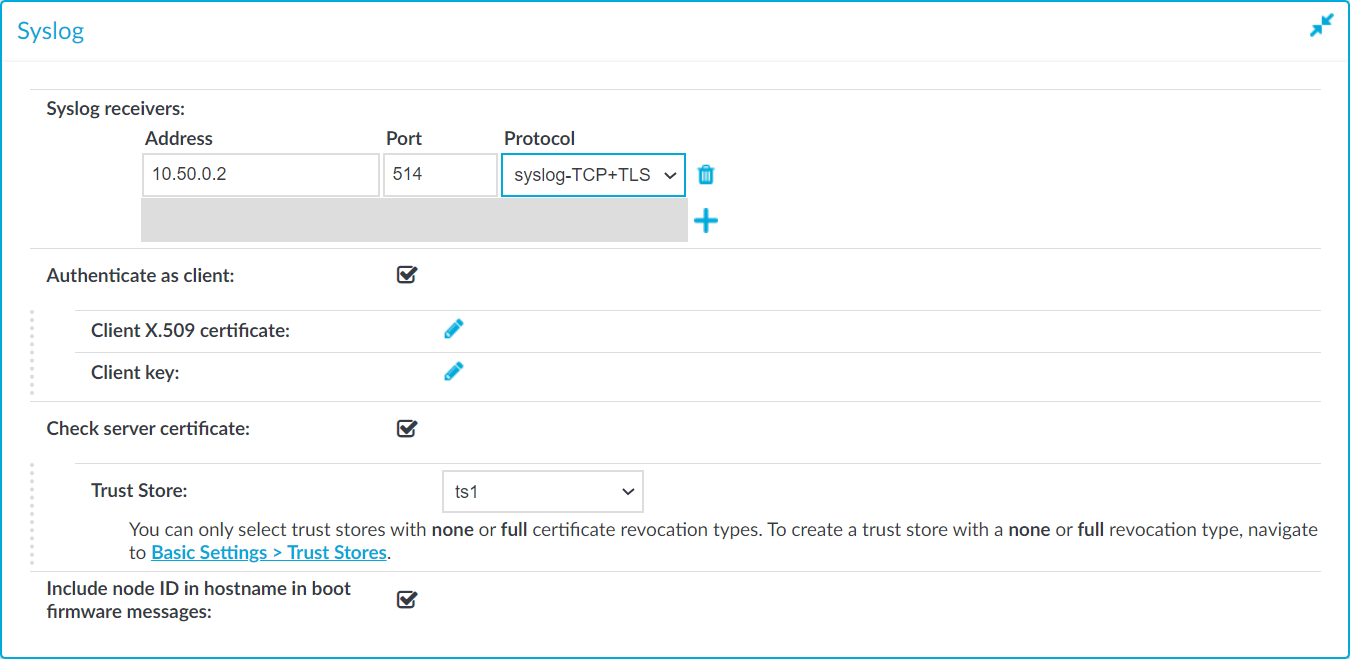Edit the Client key
This screenshot has width=1350, height=659.
[454, 372]
